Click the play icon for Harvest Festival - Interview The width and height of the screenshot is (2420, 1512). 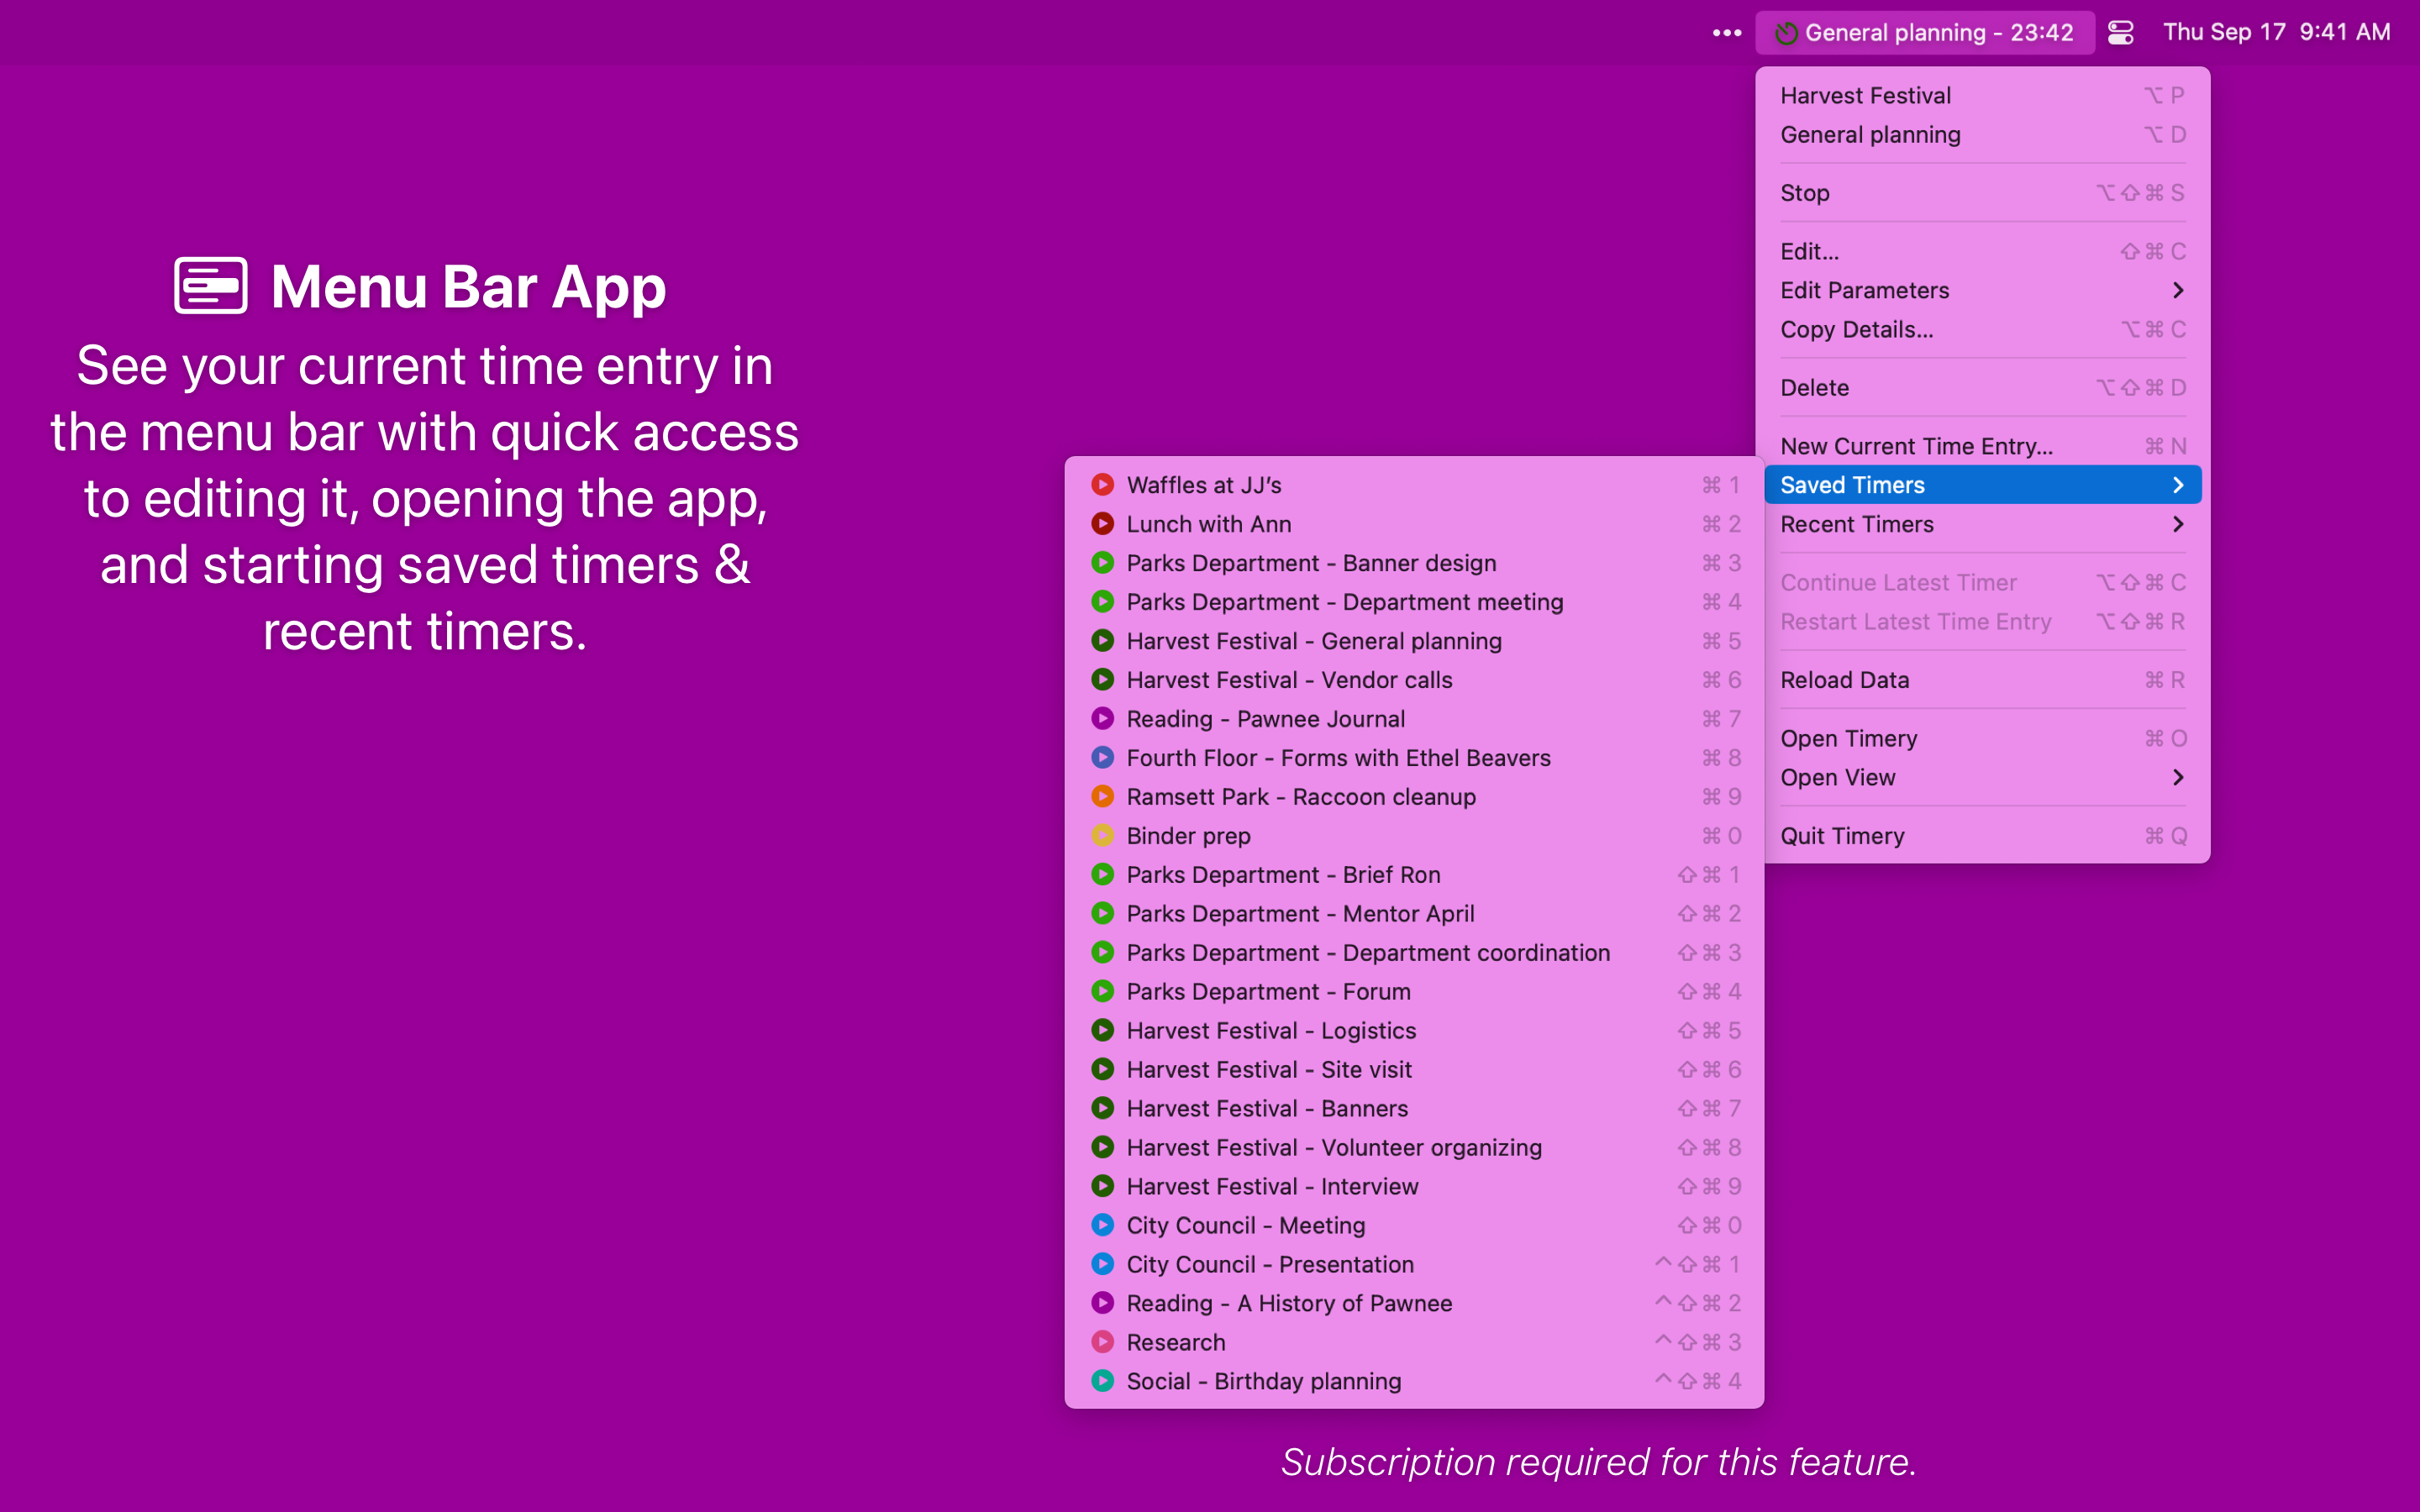1102,1187
